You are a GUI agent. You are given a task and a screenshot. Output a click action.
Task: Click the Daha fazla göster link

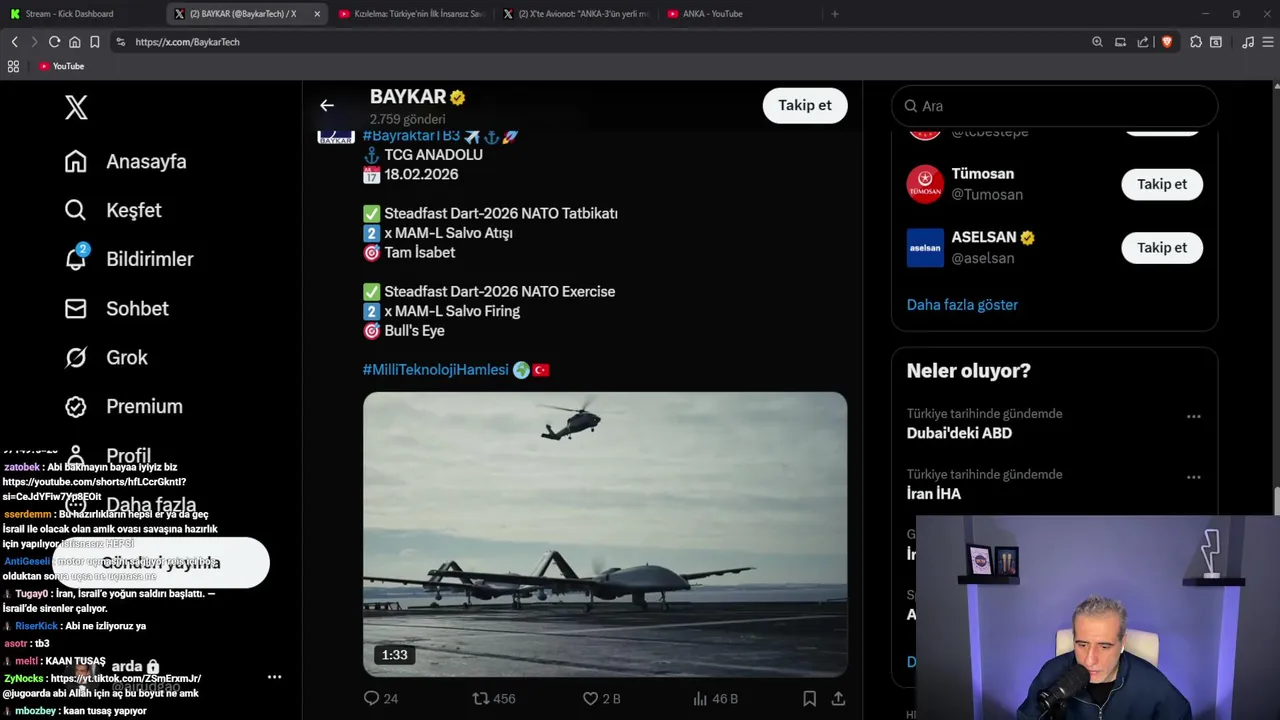(x=962, y=305)
